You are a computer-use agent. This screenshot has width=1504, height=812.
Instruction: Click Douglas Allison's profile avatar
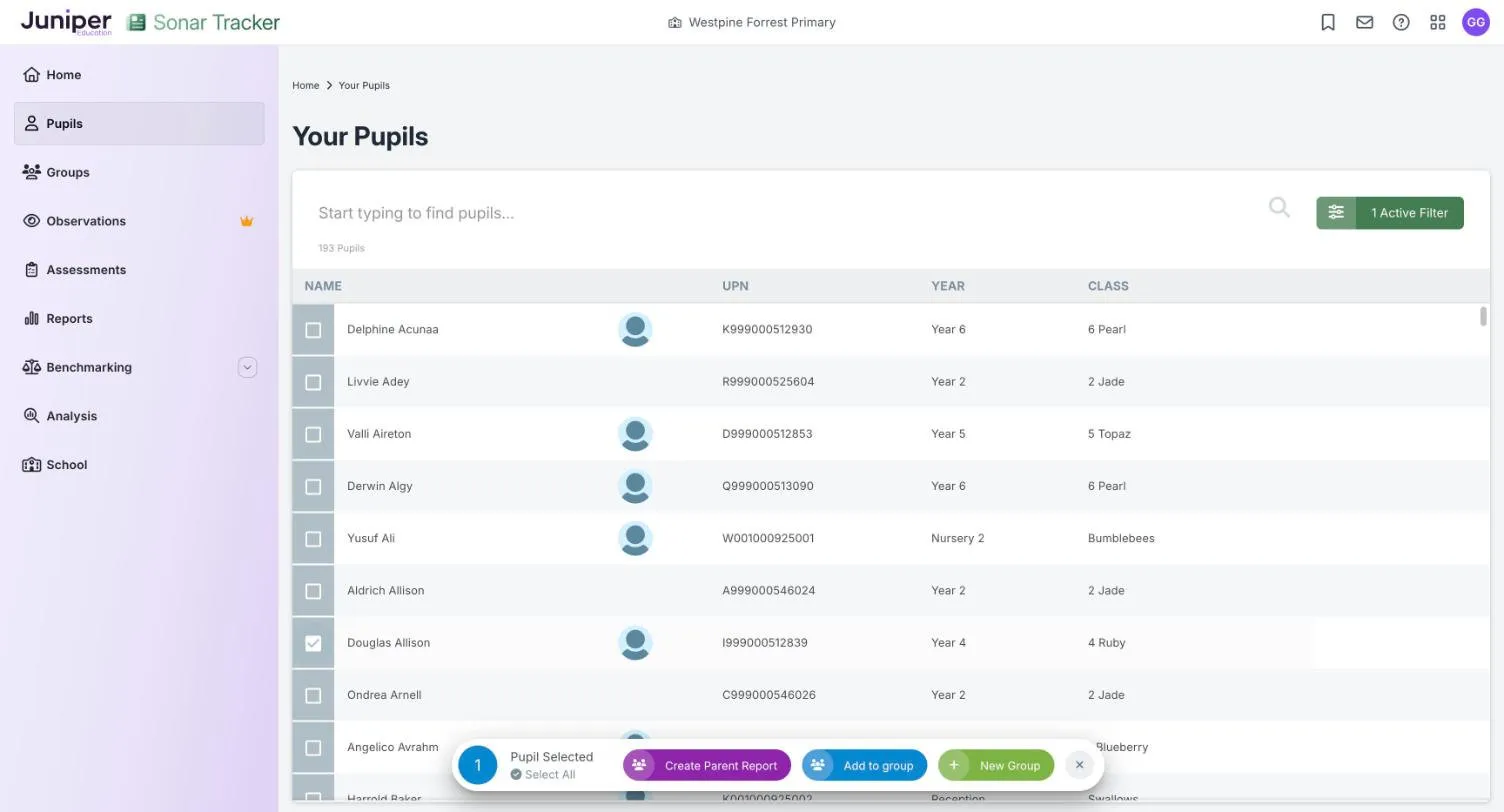(635, 643)
